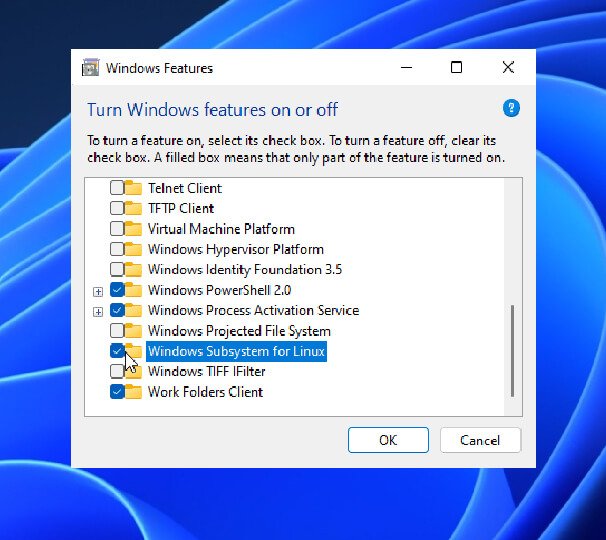Uncheck the Windows Subsystem for Linux checkbox
The image size is (606, 540).
[x=117, y=351]
